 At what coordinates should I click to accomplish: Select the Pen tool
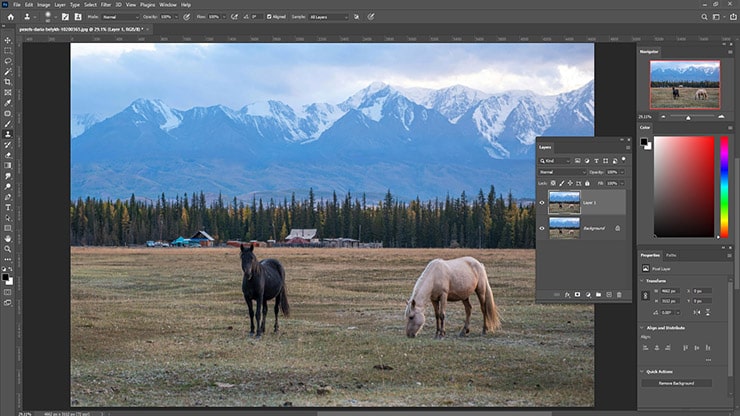[8, 197]
